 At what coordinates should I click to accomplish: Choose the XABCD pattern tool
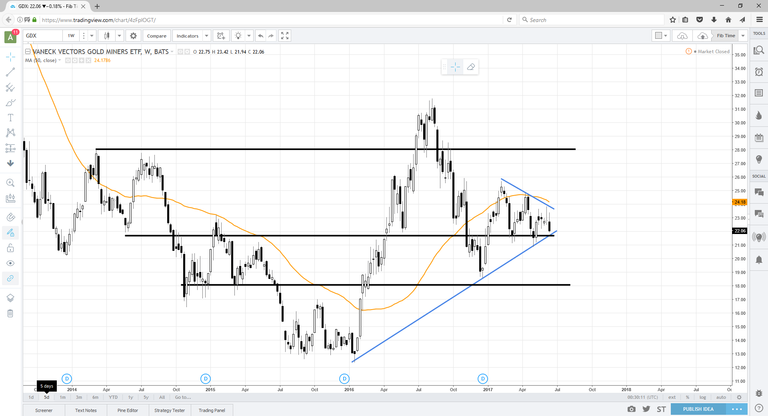pos(10,133)
